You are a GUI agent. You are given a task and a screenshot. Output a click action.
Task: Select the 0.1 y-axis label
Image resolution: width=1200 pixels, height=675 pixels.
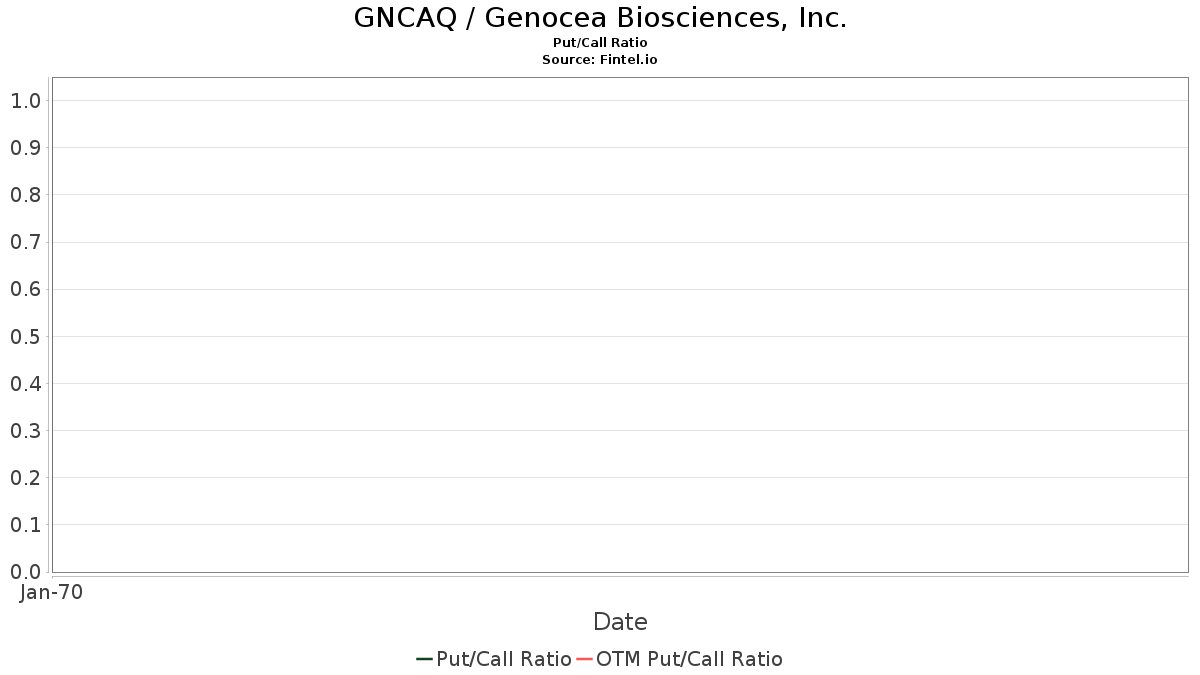25,524
